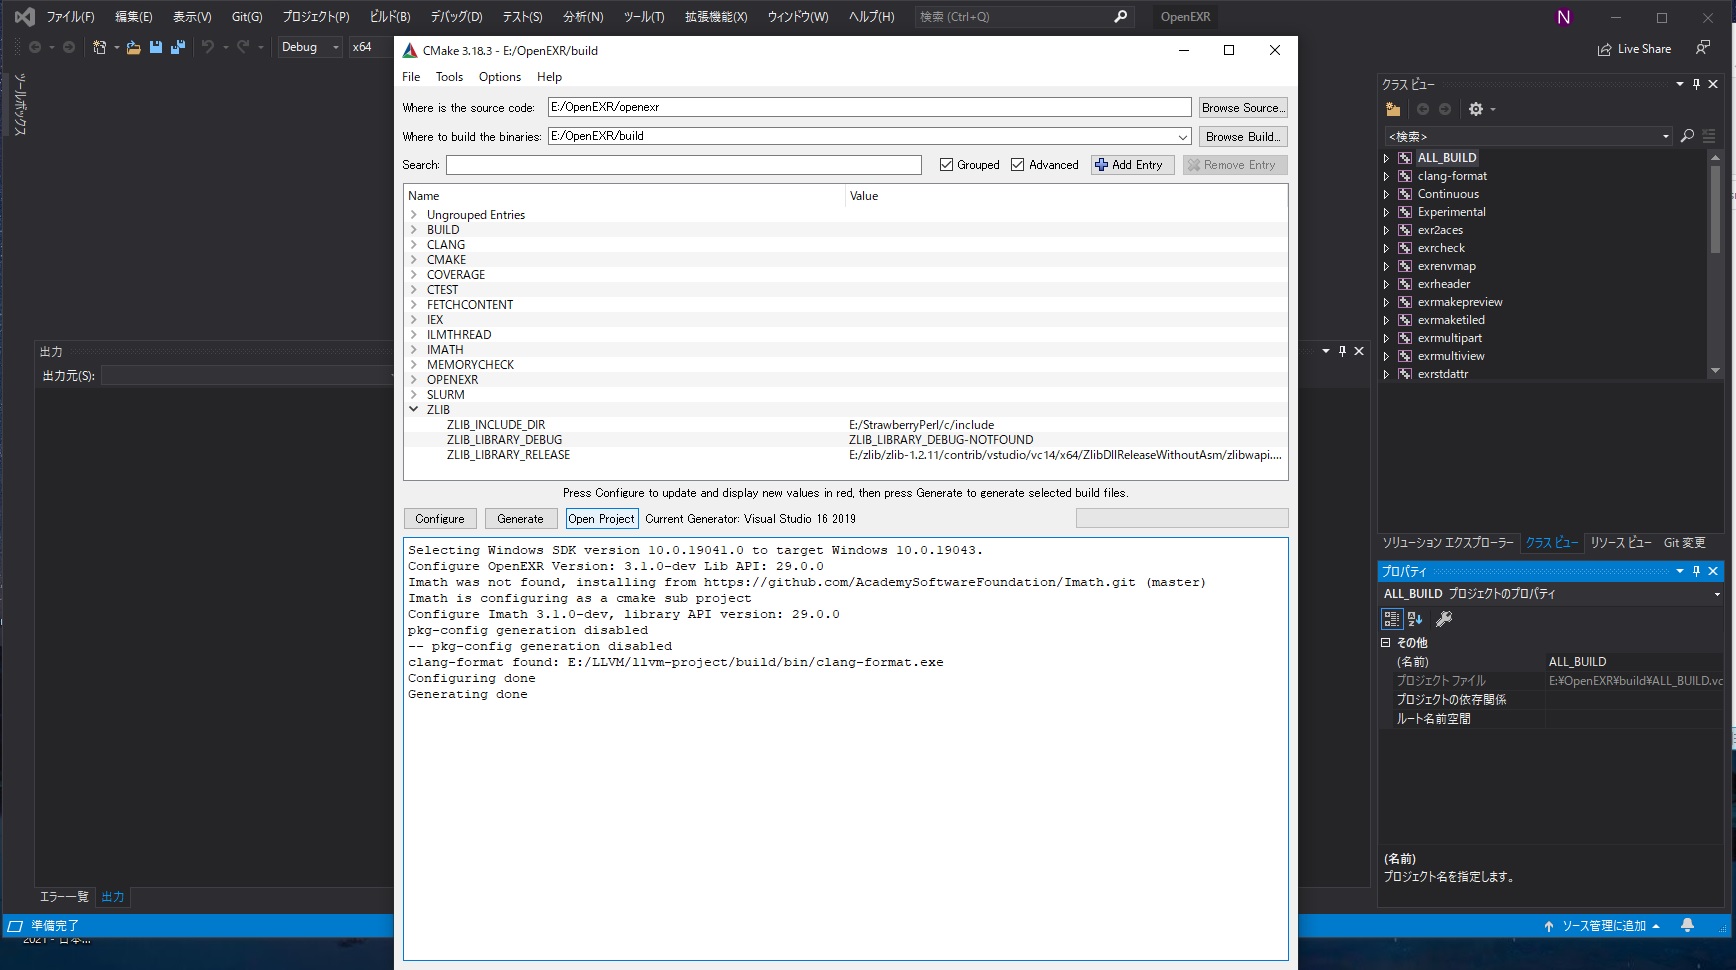Switch to the Solution Explorer tab
Screen dimensions: 1736x970
(x=1447, y=543)
